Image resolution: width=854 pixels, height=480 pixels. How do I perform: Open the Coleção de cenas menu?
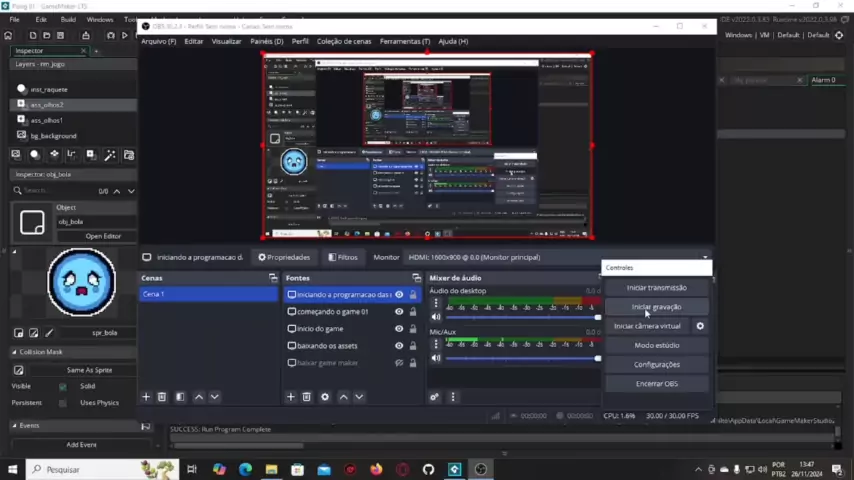coord(343,41)
